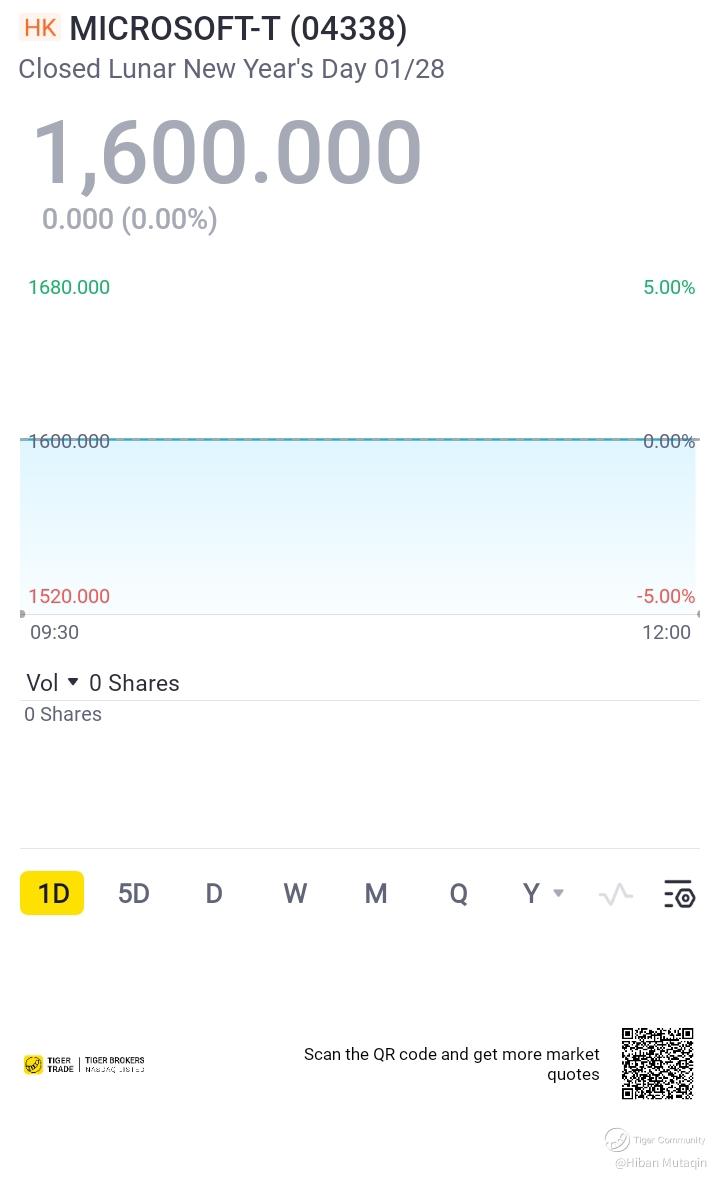Screen dimensions: 720x1179
Task: Click the 1,600.000 last price
Action: coord(227,153)
